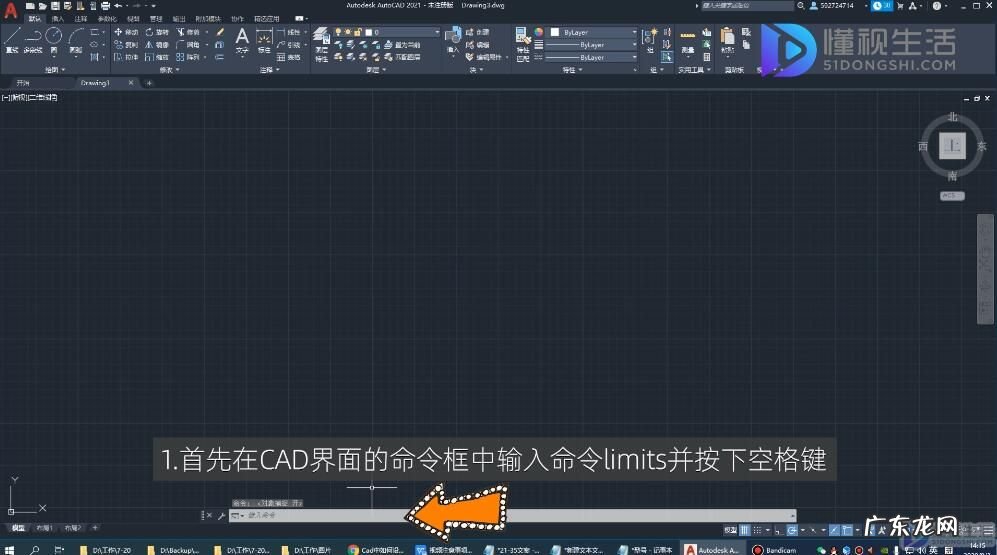Open Bandicam from the Windows taskbar
Image resolution: width=997 pixels, height=555 pixels.
pyautogui.click(x=774, y=550)
